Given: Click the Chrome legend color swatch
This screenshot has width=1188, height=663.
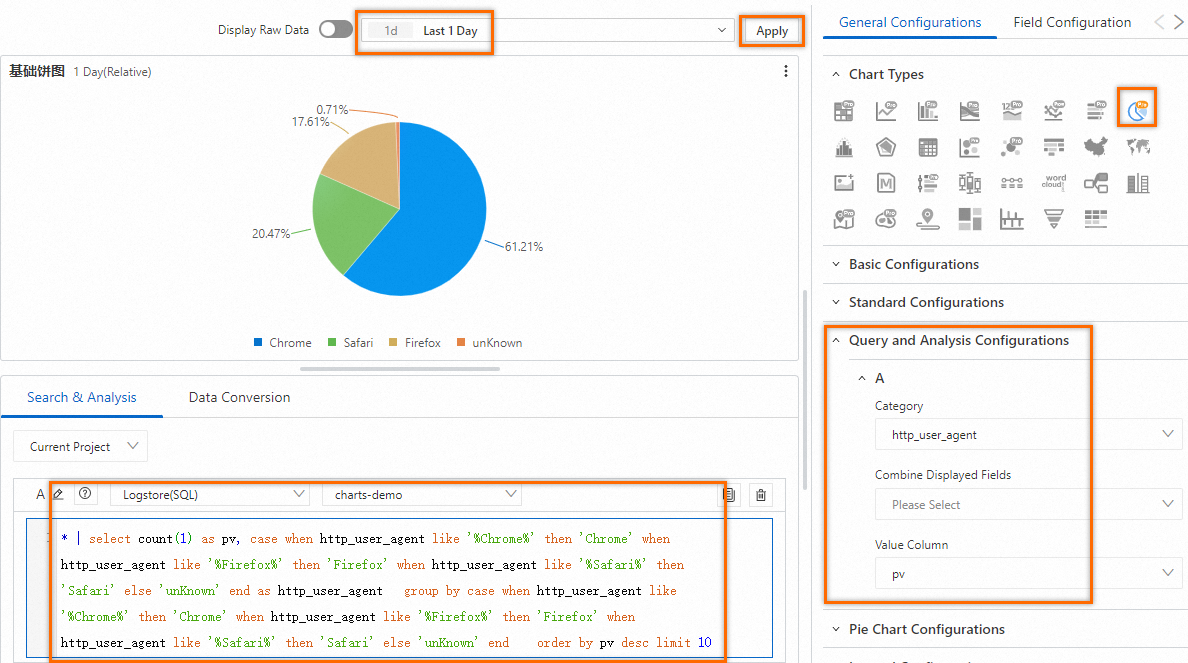Looking at the screenshot, I should coord(258,342).
